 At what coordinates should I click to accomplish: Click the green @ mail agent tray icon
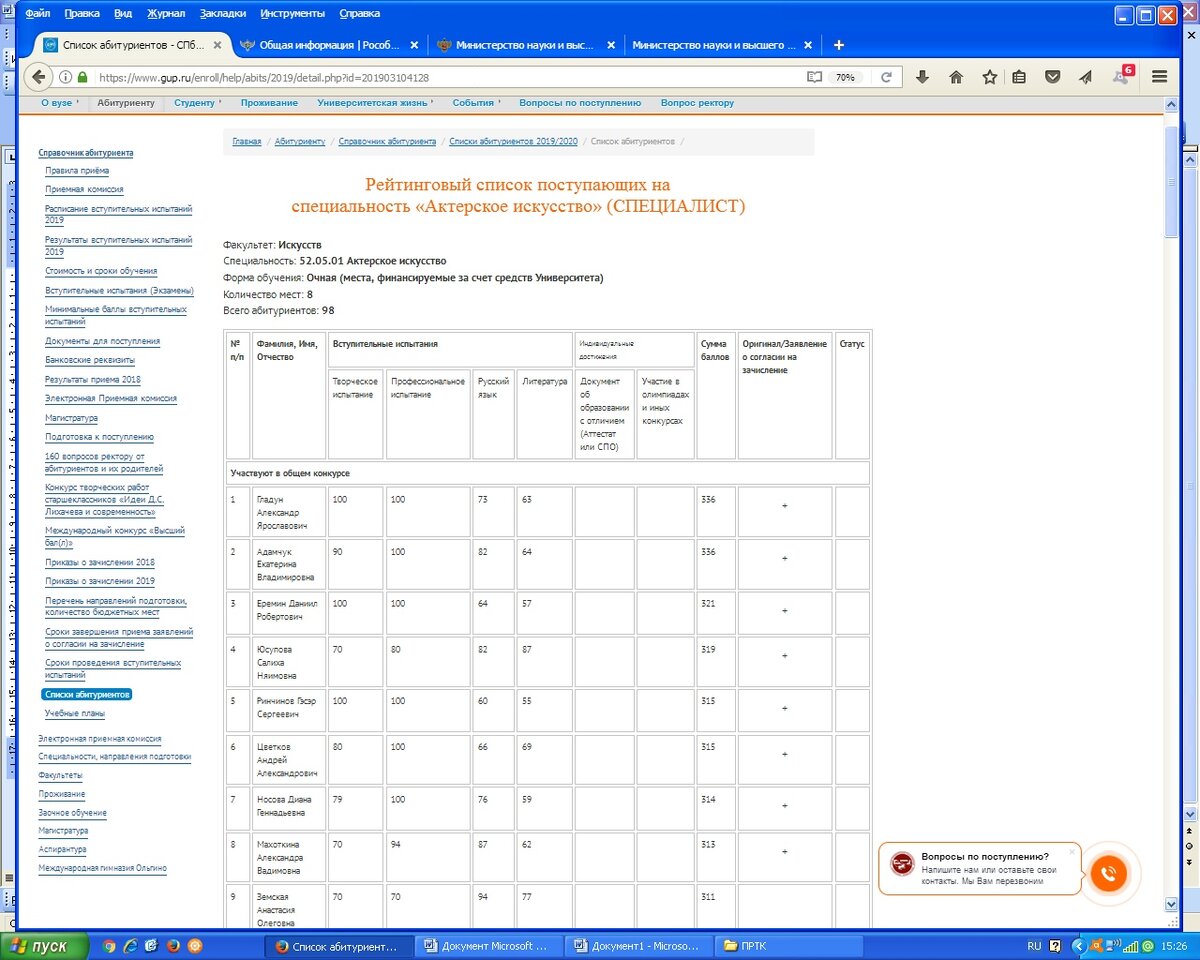1148,945
